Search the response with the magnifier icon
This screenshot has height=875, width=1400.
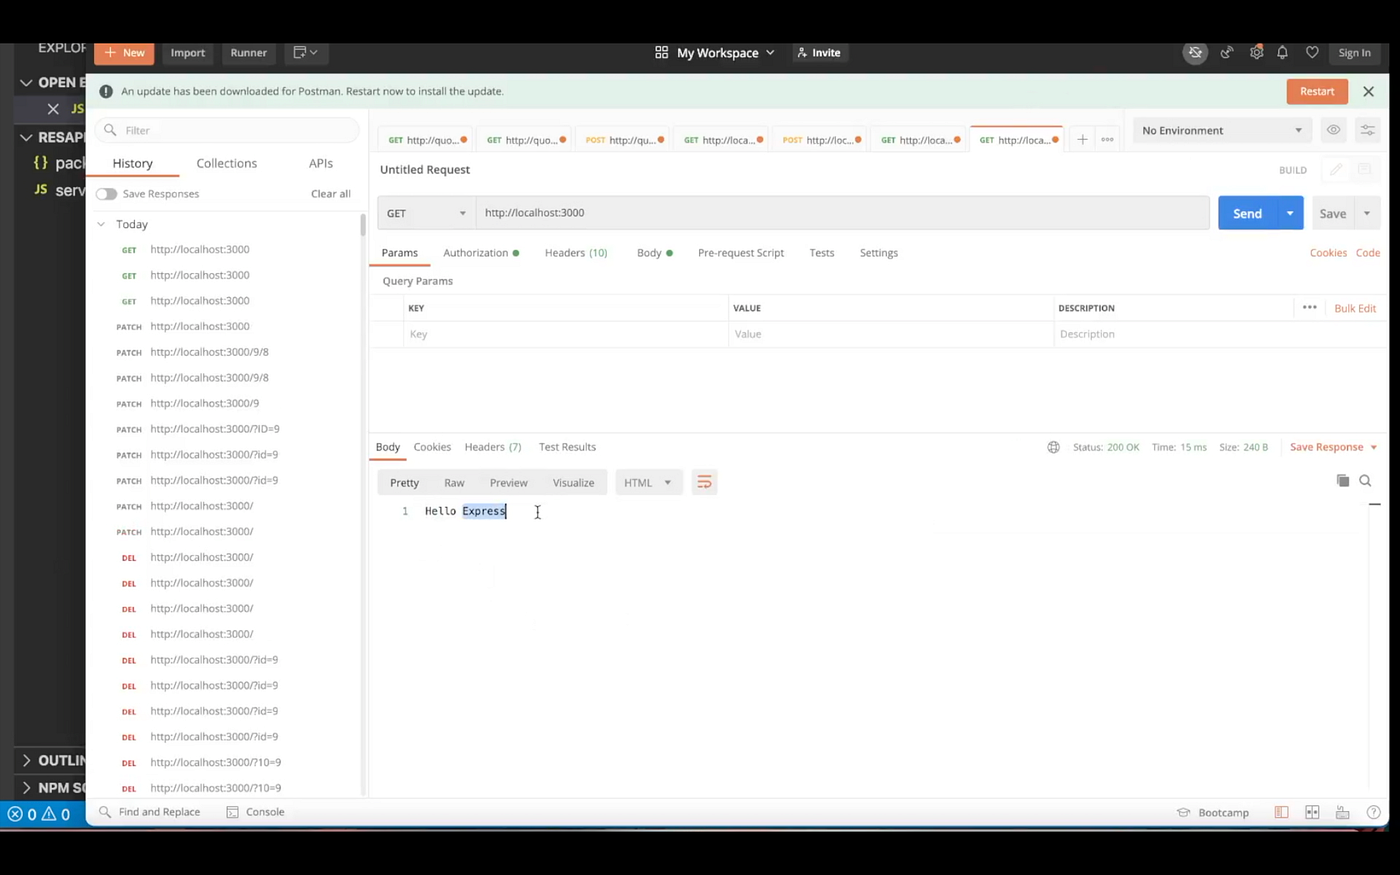pyautogui.click(x=1365, y=481)
